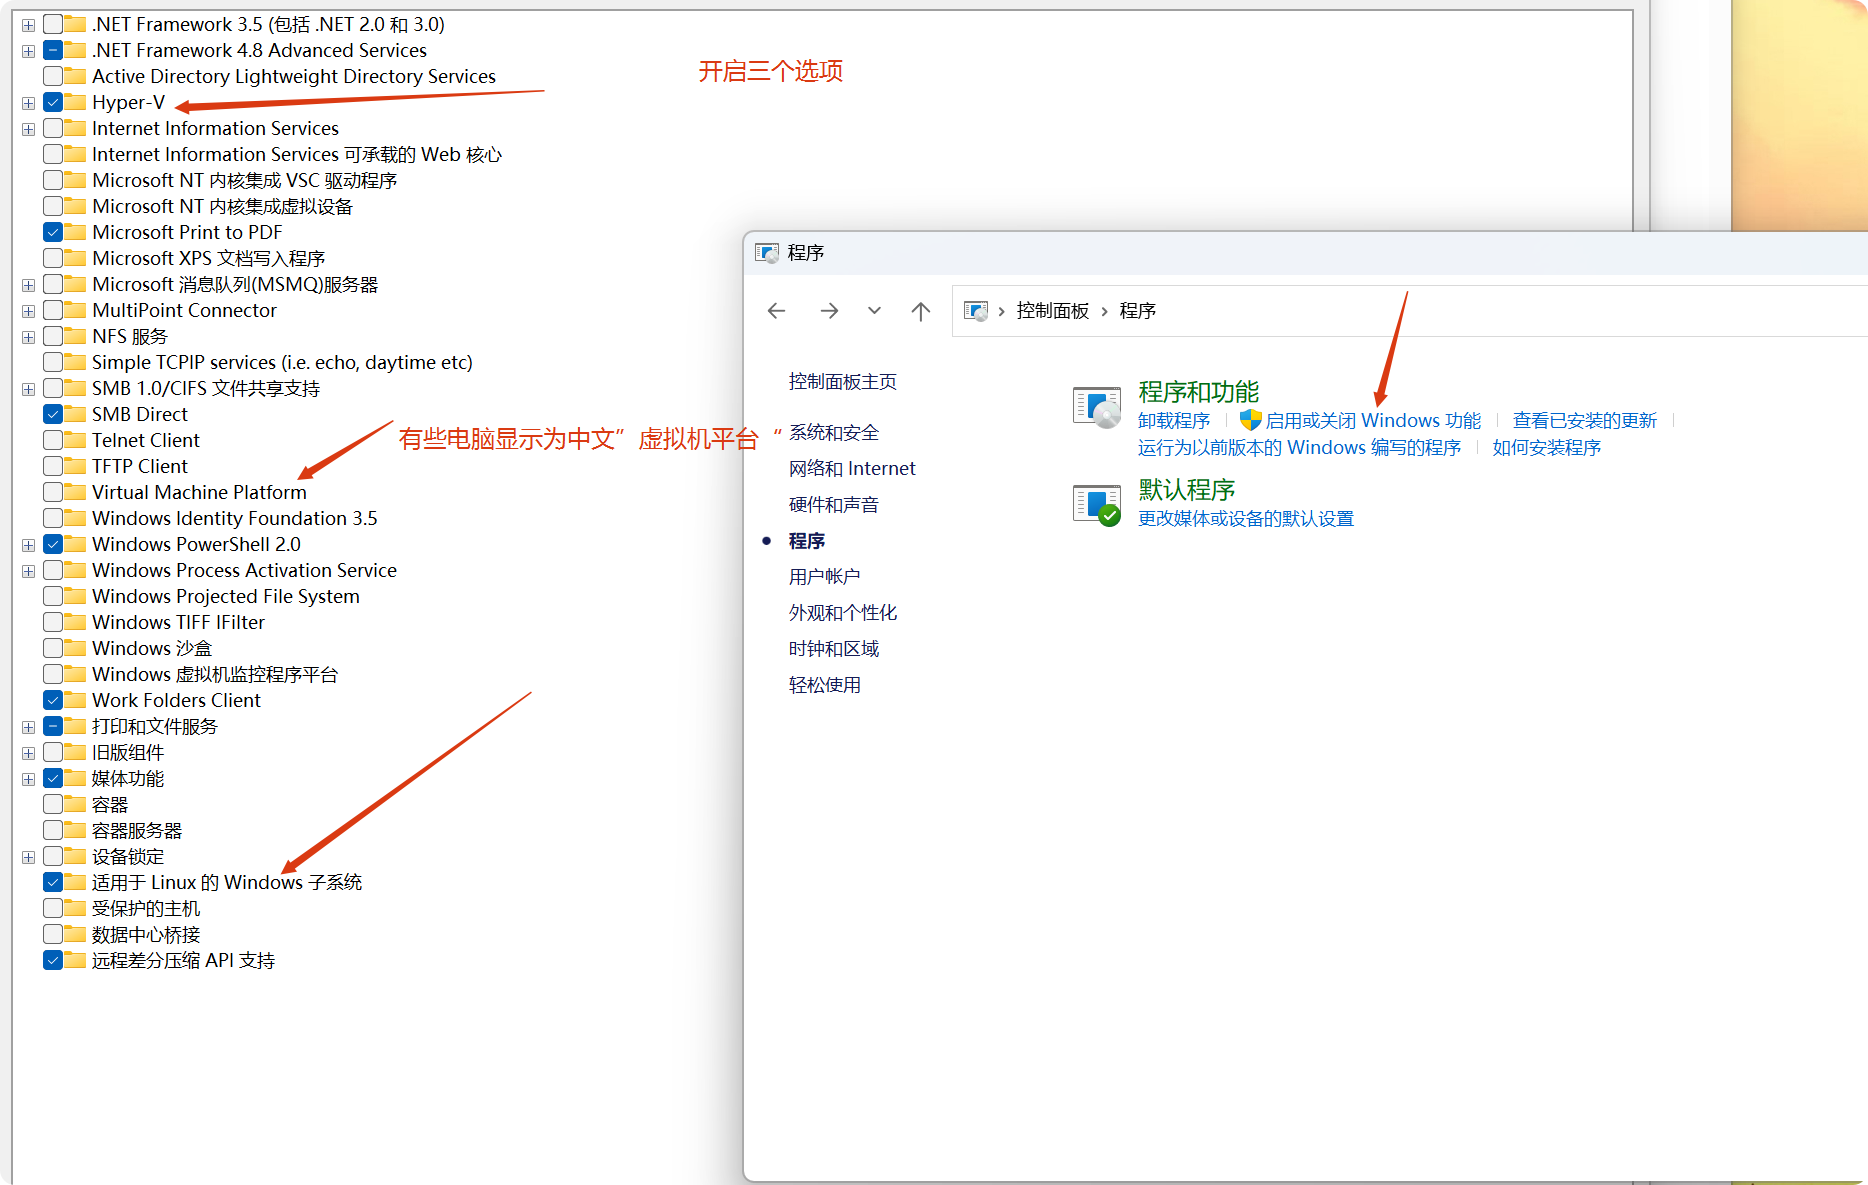Open 控制面板主页 in the sidebar
Image resolution: width=1868 pixels, height=1185 pixels.
tap(843, 381)
